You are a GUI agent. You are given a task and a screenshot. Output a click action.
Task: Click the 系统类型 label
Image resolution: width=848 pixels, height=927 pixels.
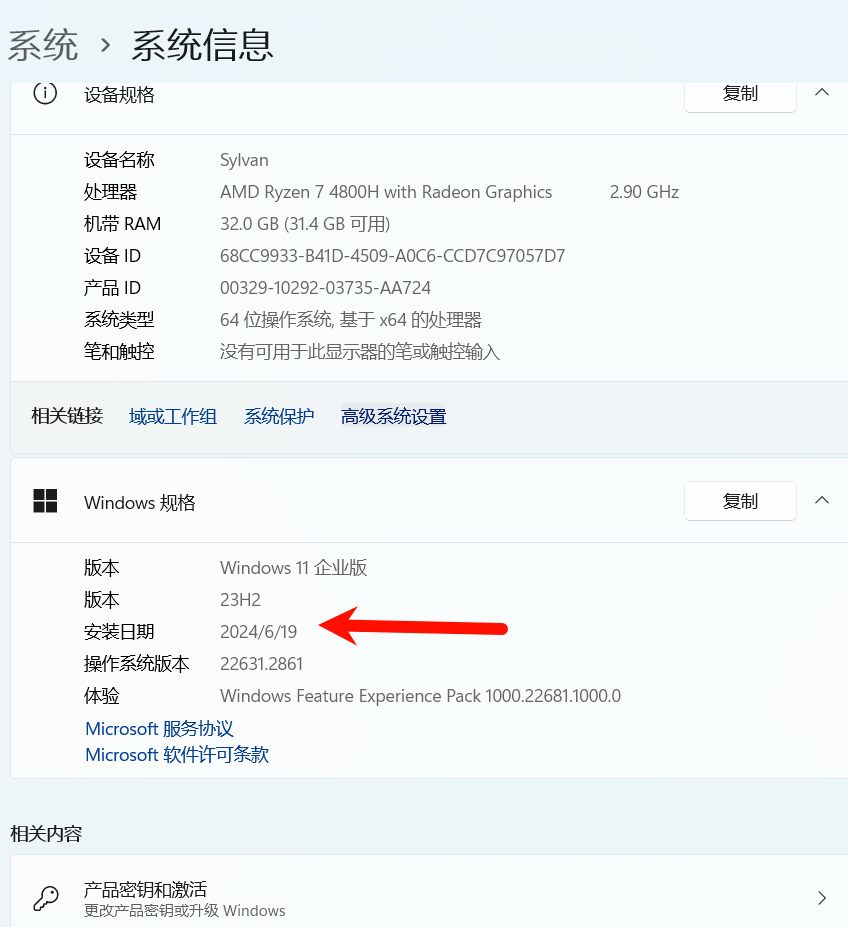click(x=119, y=319)
